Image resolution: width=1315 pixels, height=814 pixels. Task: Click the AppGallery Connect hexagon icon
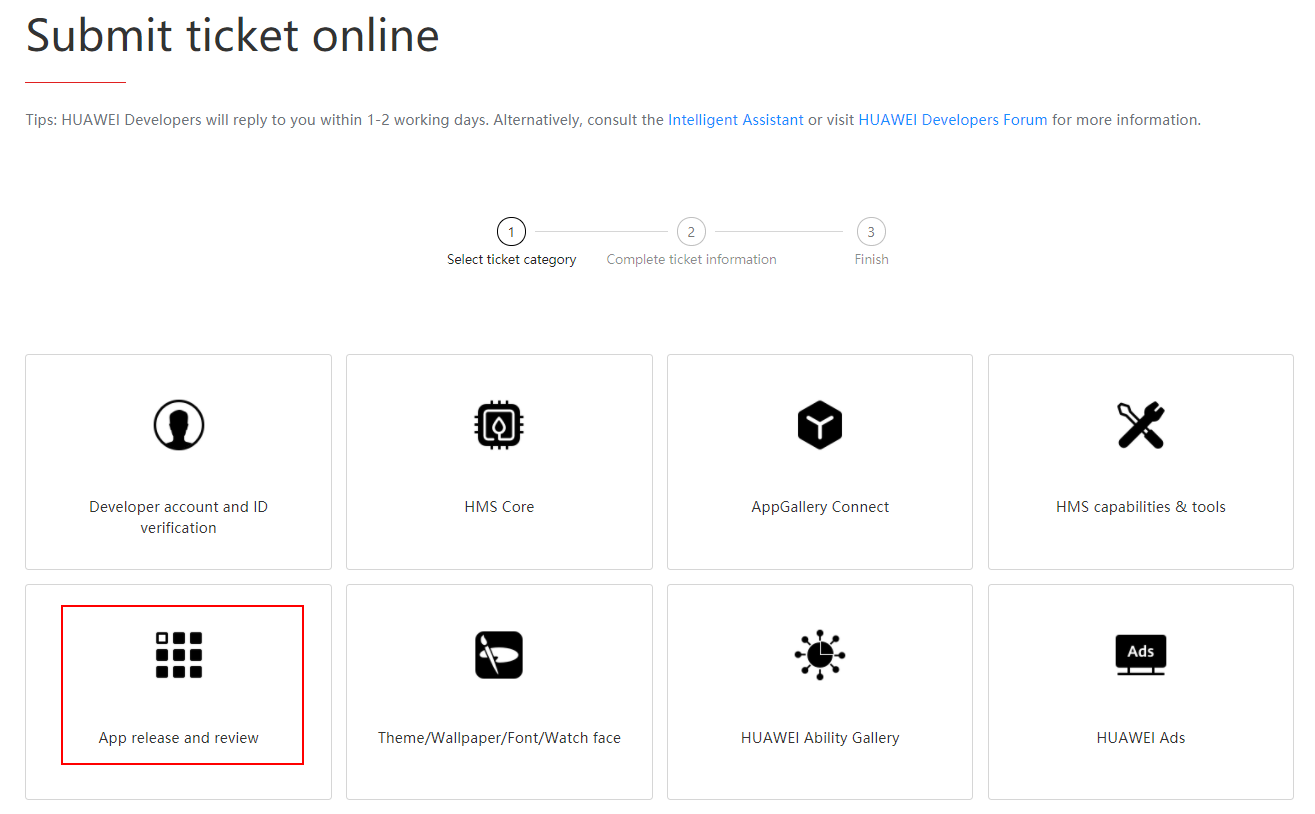click(x=820, y=424)
